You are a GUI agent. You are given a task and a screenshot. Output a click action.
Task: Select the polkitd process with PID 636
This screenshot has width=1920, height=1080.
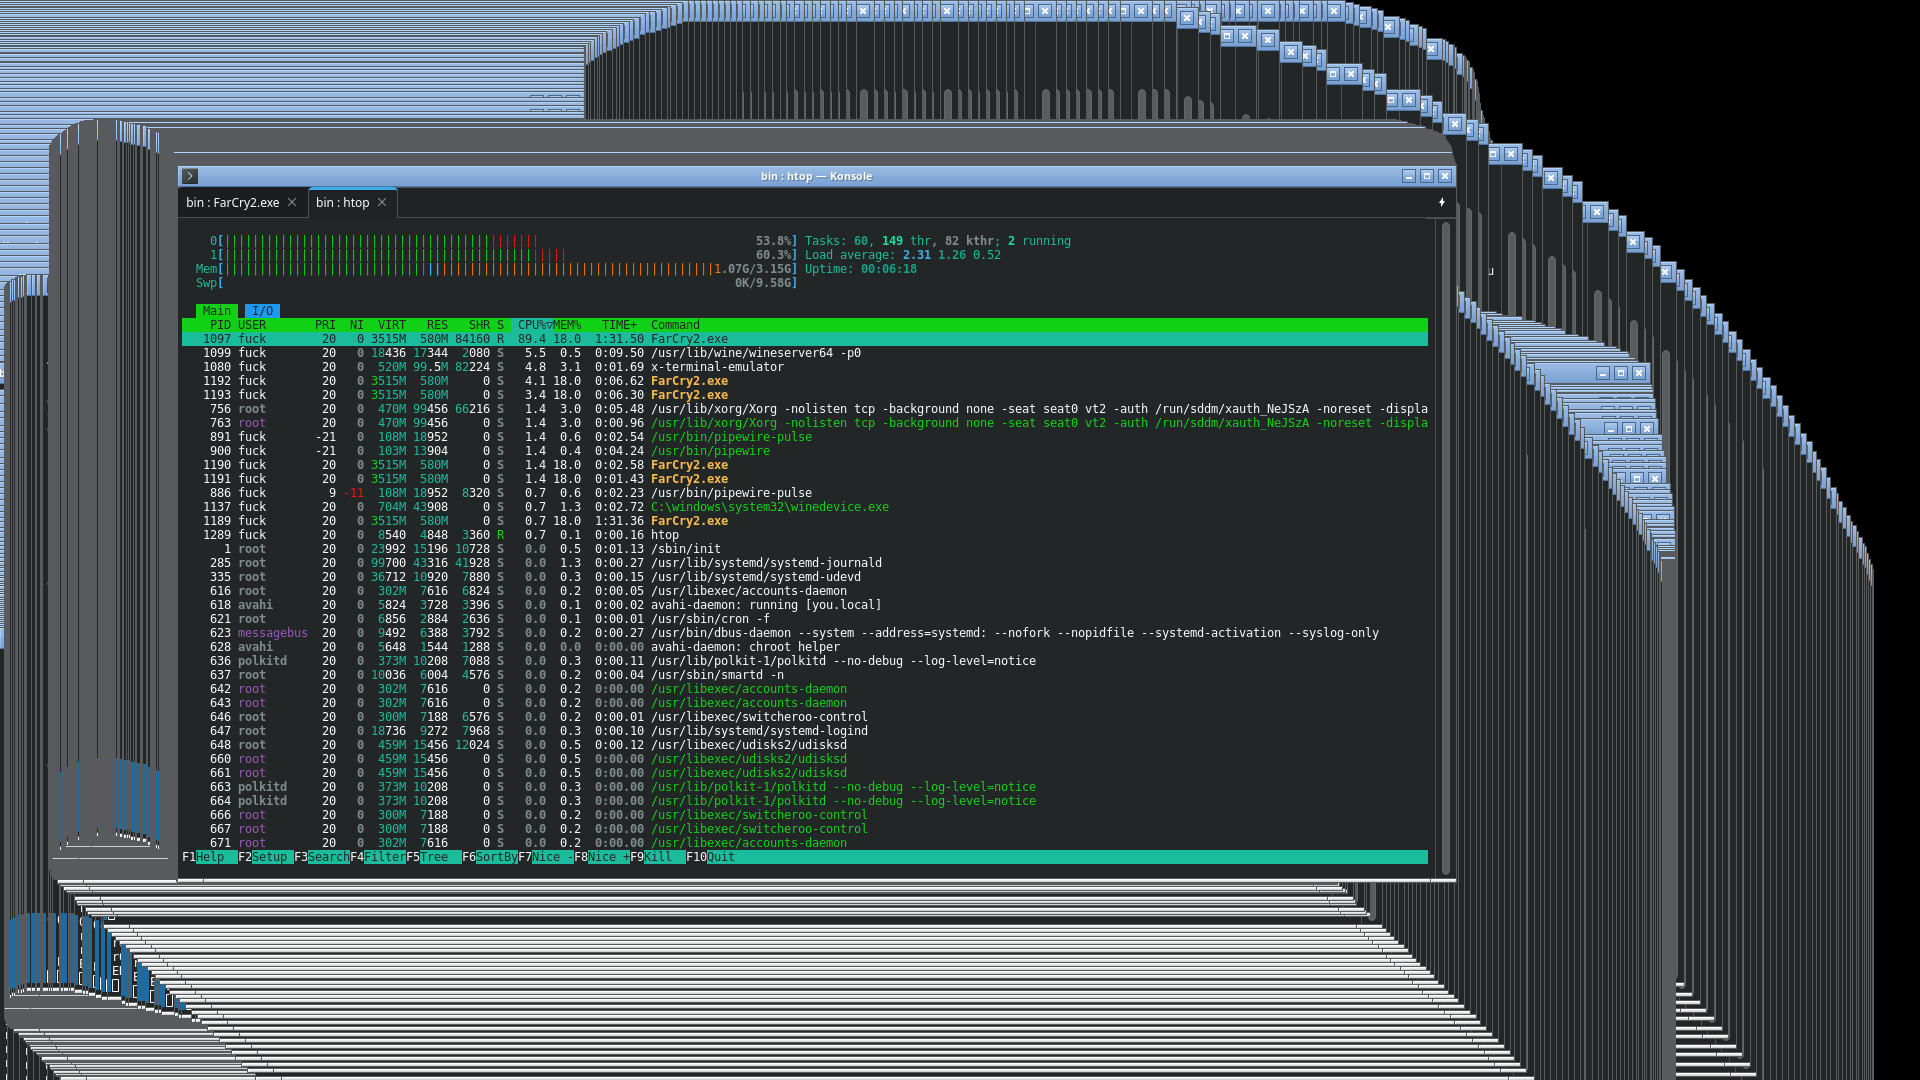(805, 661)
